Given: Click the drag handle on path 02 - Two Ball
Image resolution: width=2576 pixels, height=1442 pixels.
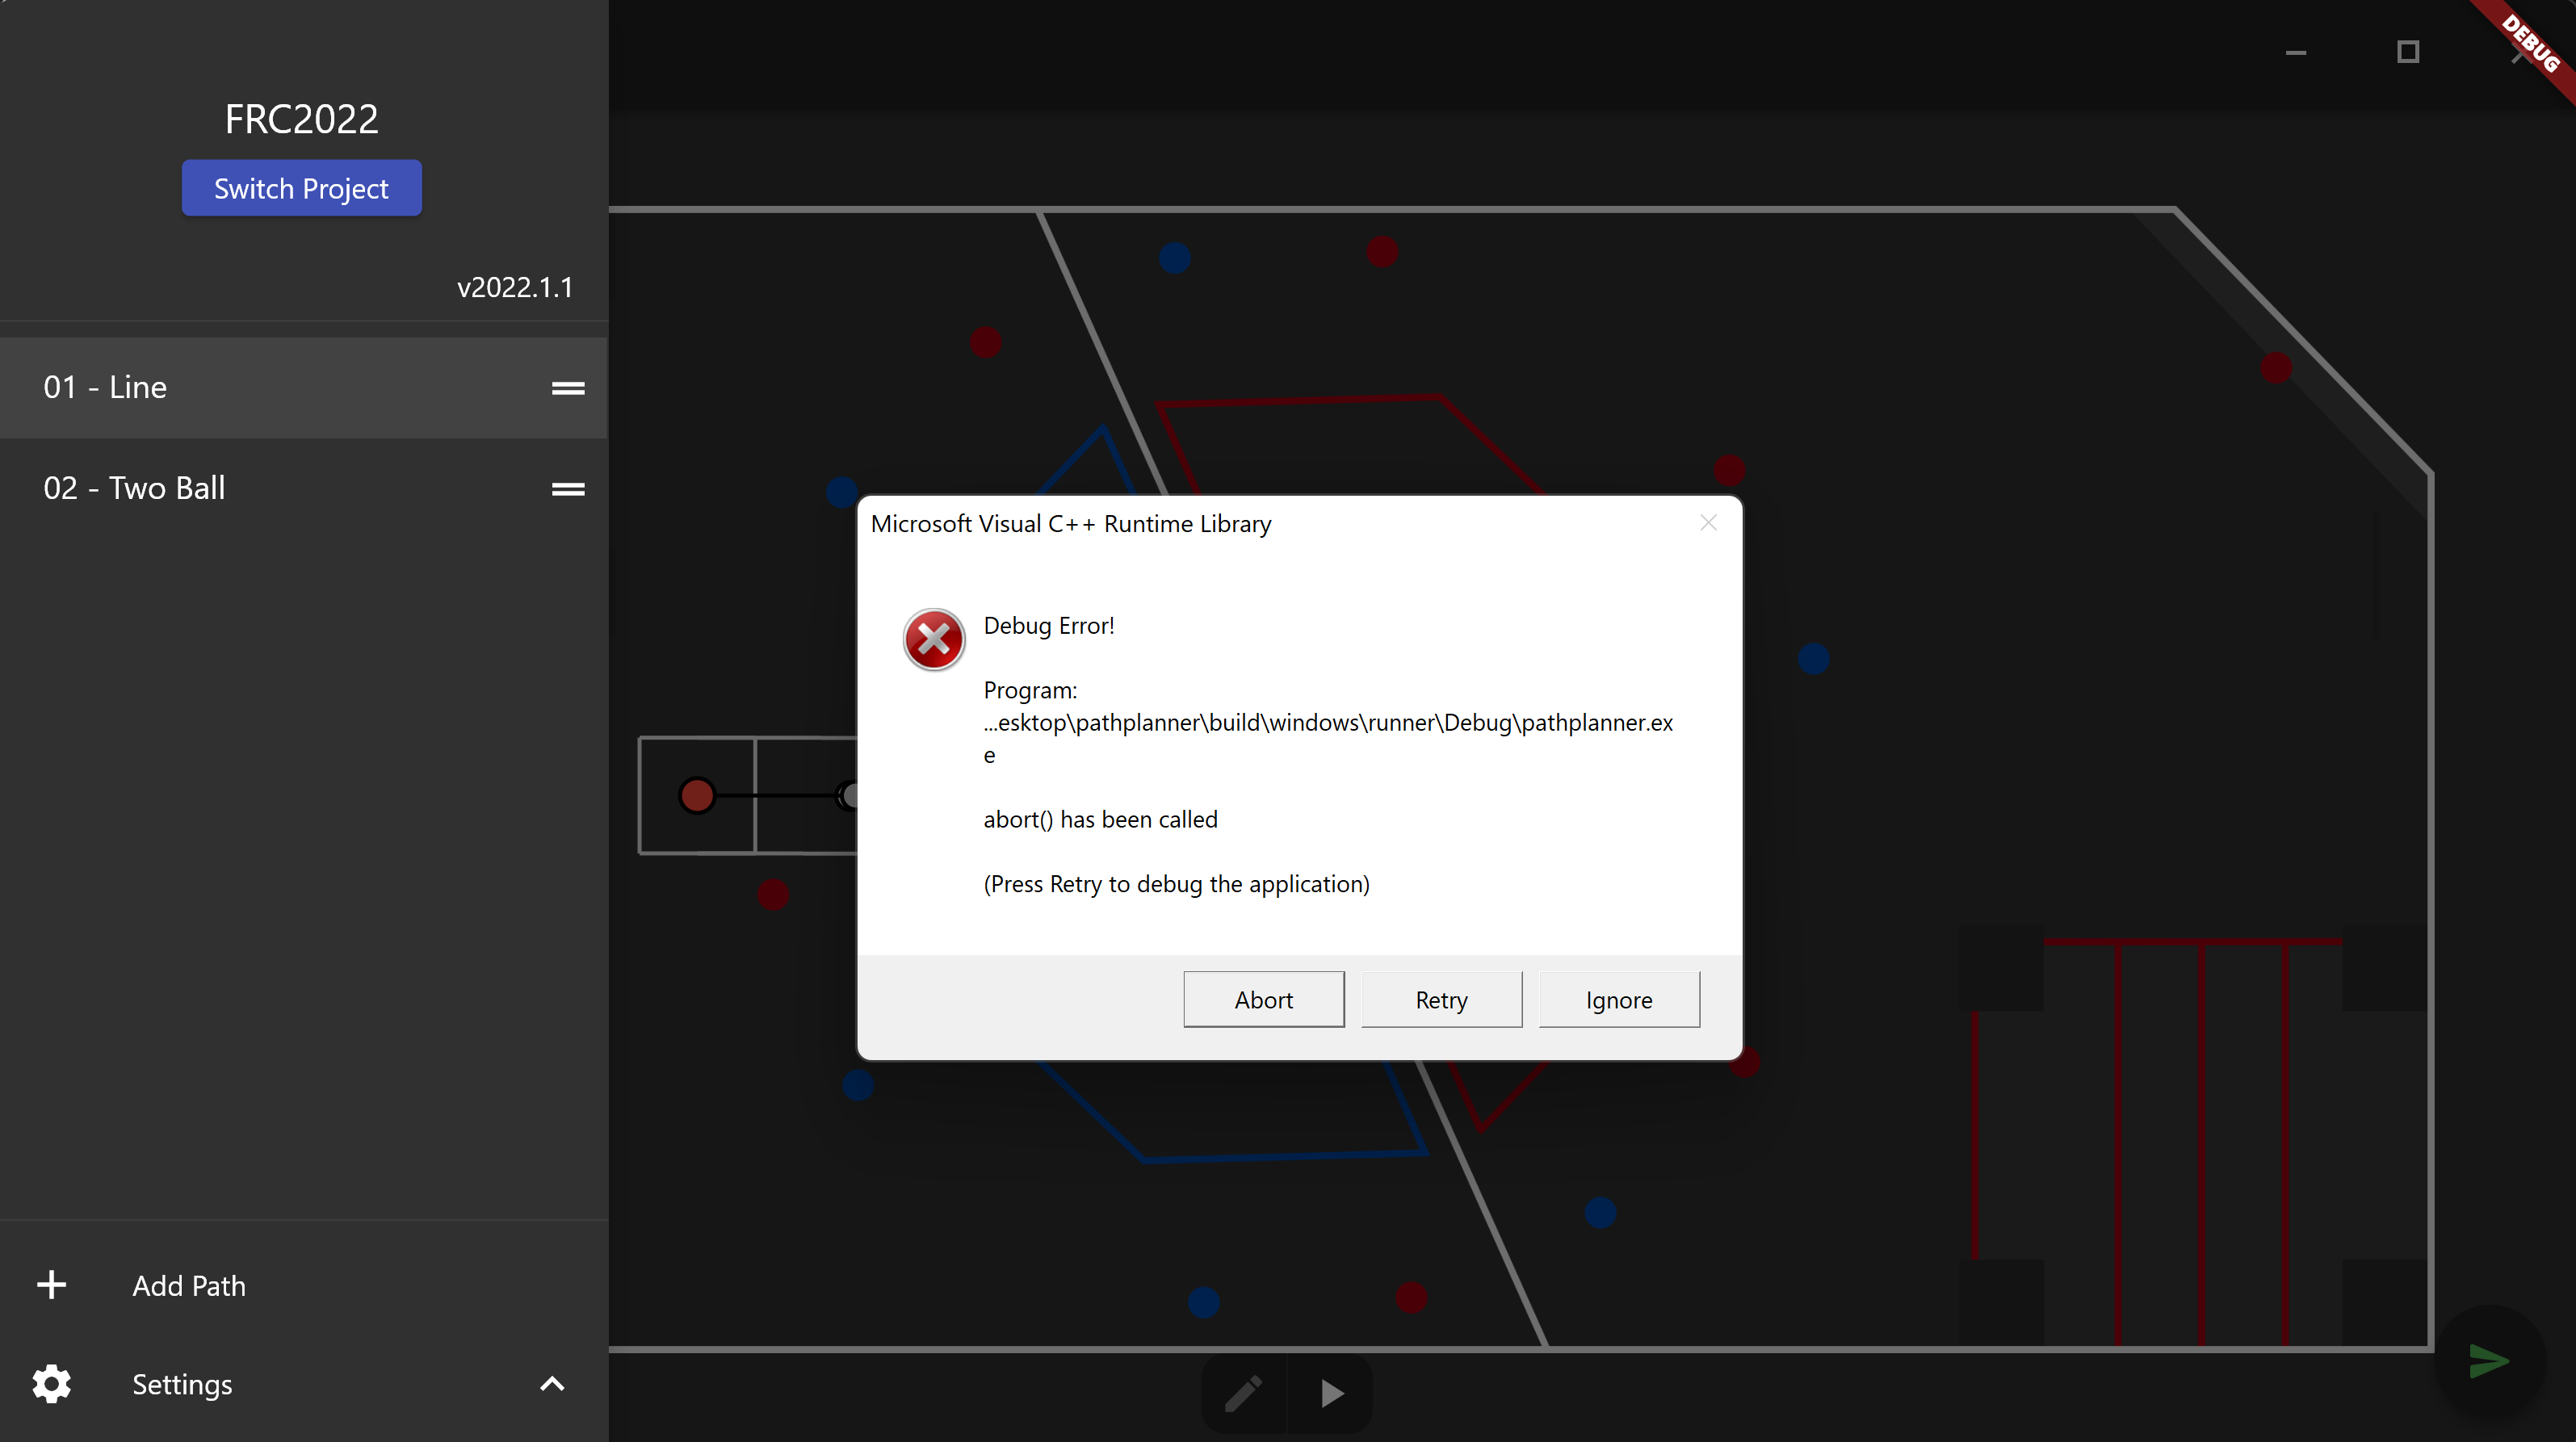Looking at the screenshot, I should coord(568,489).
